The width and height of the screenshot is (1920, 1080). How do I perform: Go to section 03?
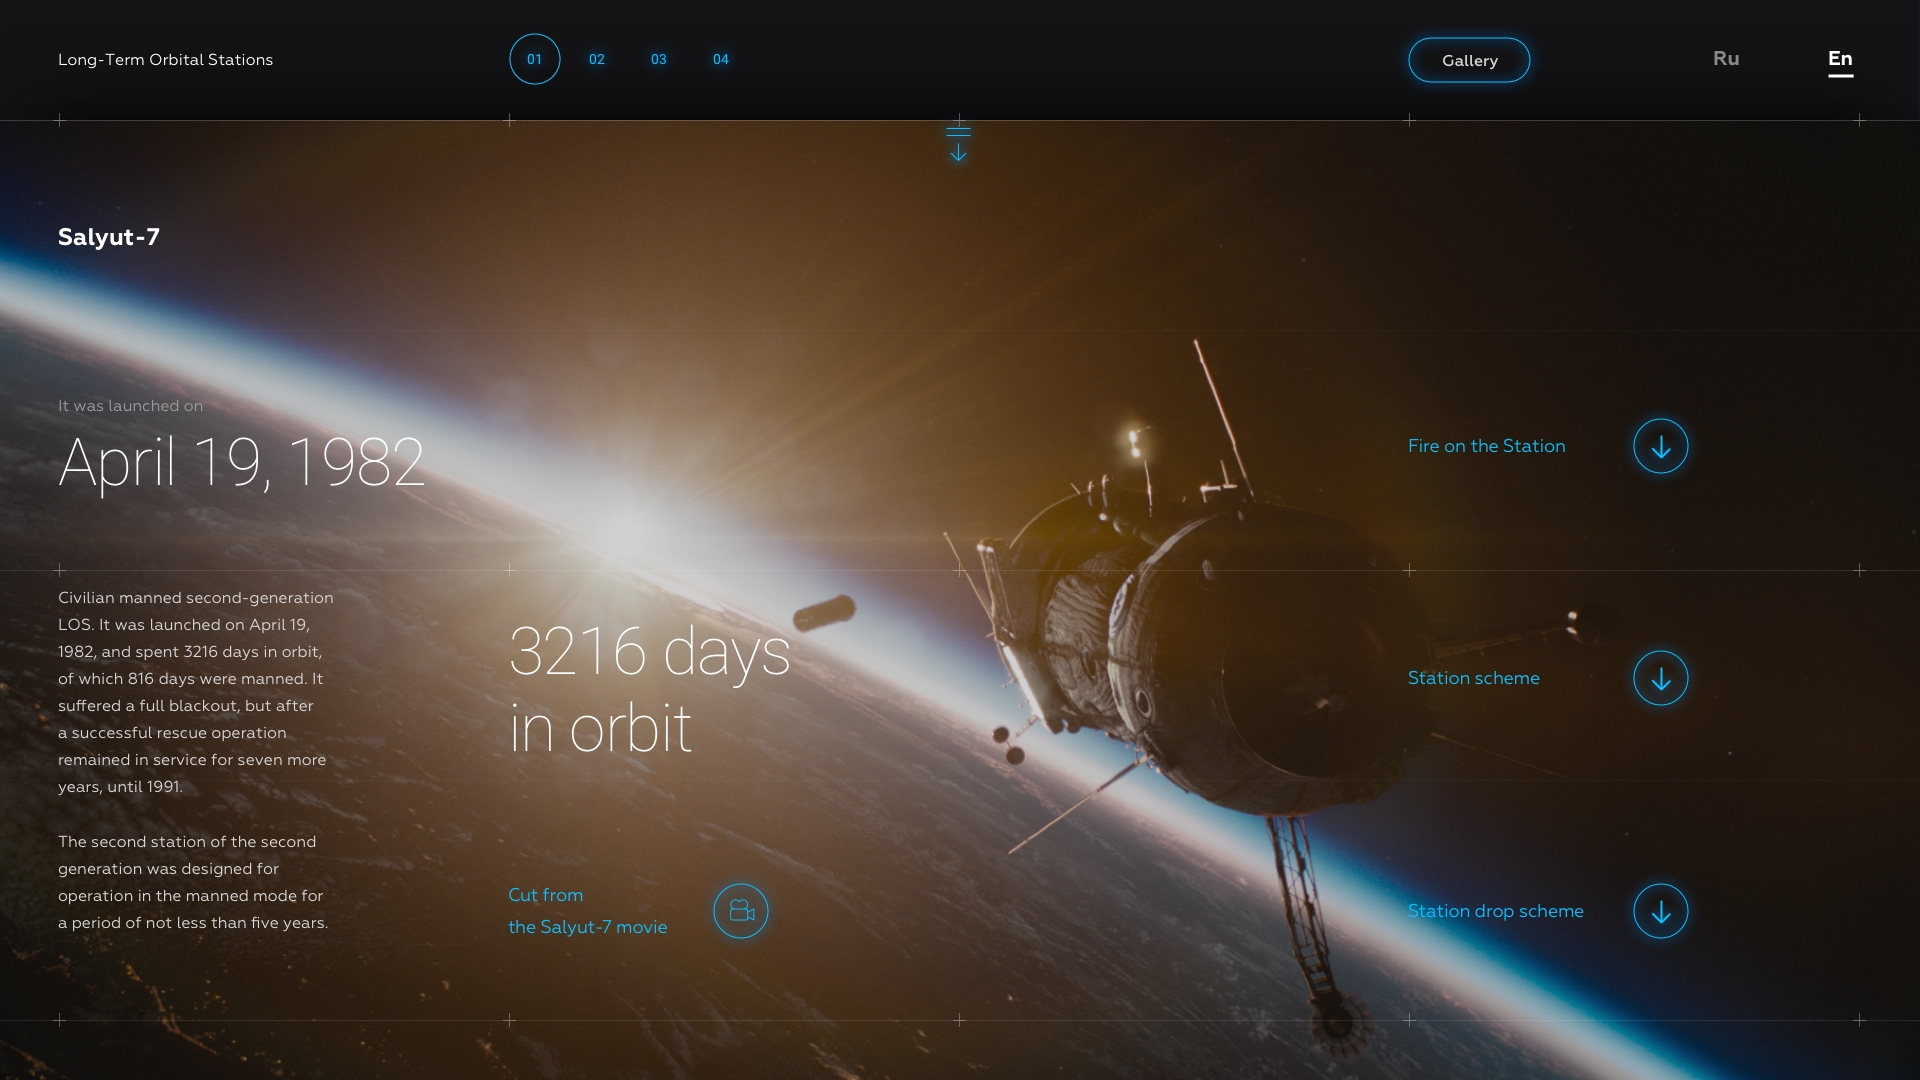659,59
